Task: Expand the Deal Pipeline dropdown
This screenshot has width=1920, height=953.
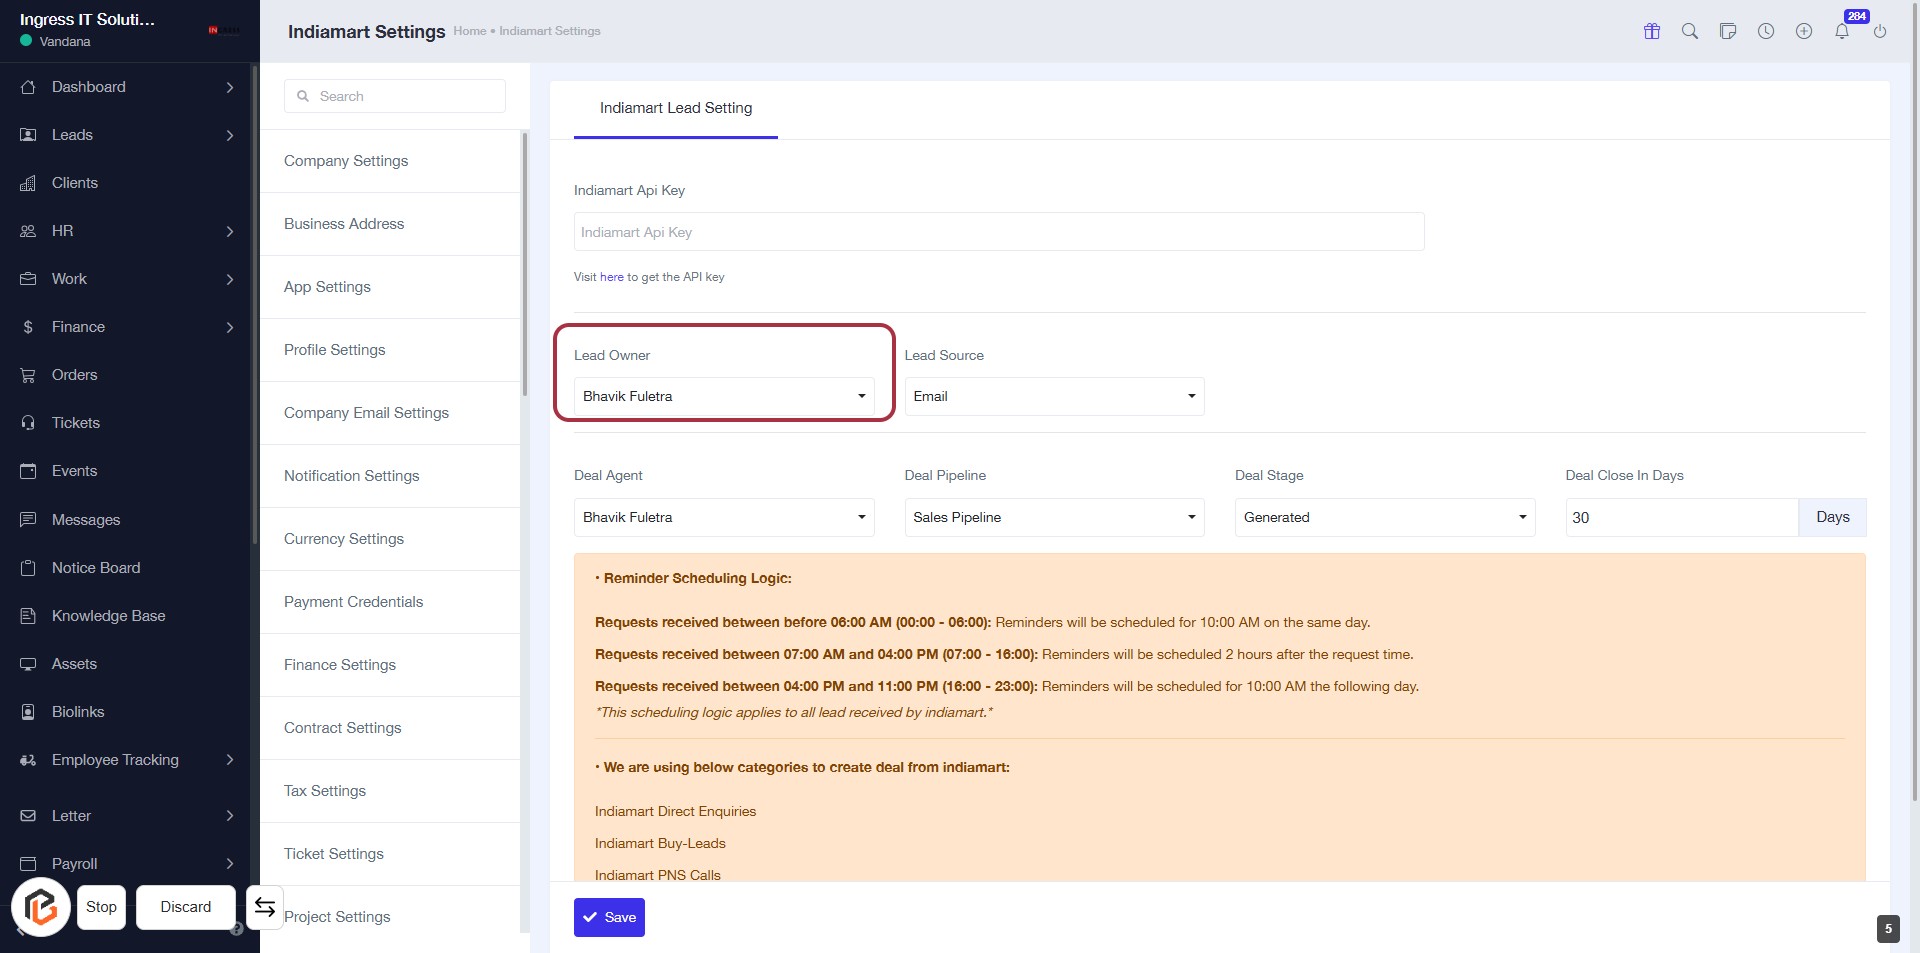Action: tap(1054, 518)
